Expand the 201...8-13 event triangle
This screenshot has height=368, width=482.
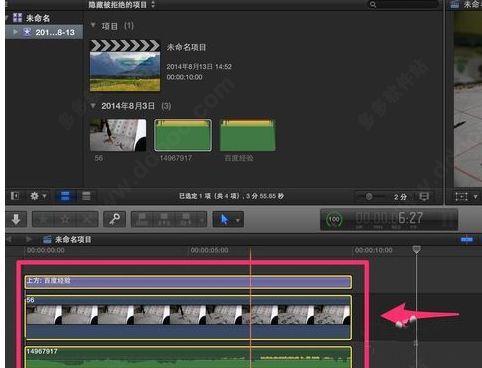[15, 32]
